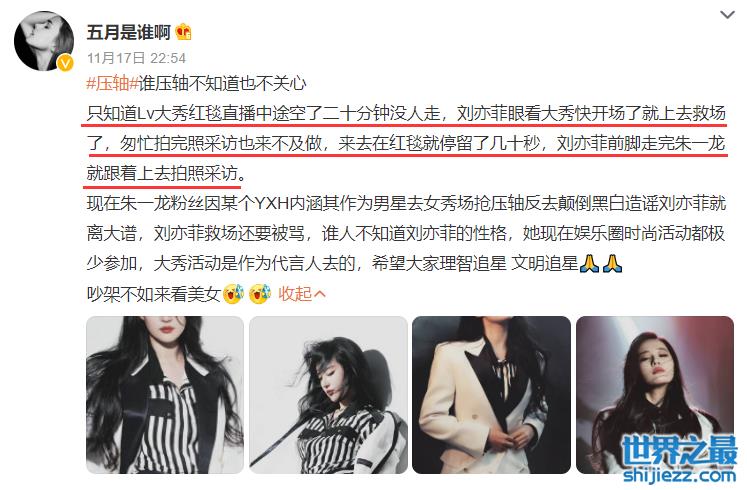Click the up caret next to 收起

[x=320, y=294]
